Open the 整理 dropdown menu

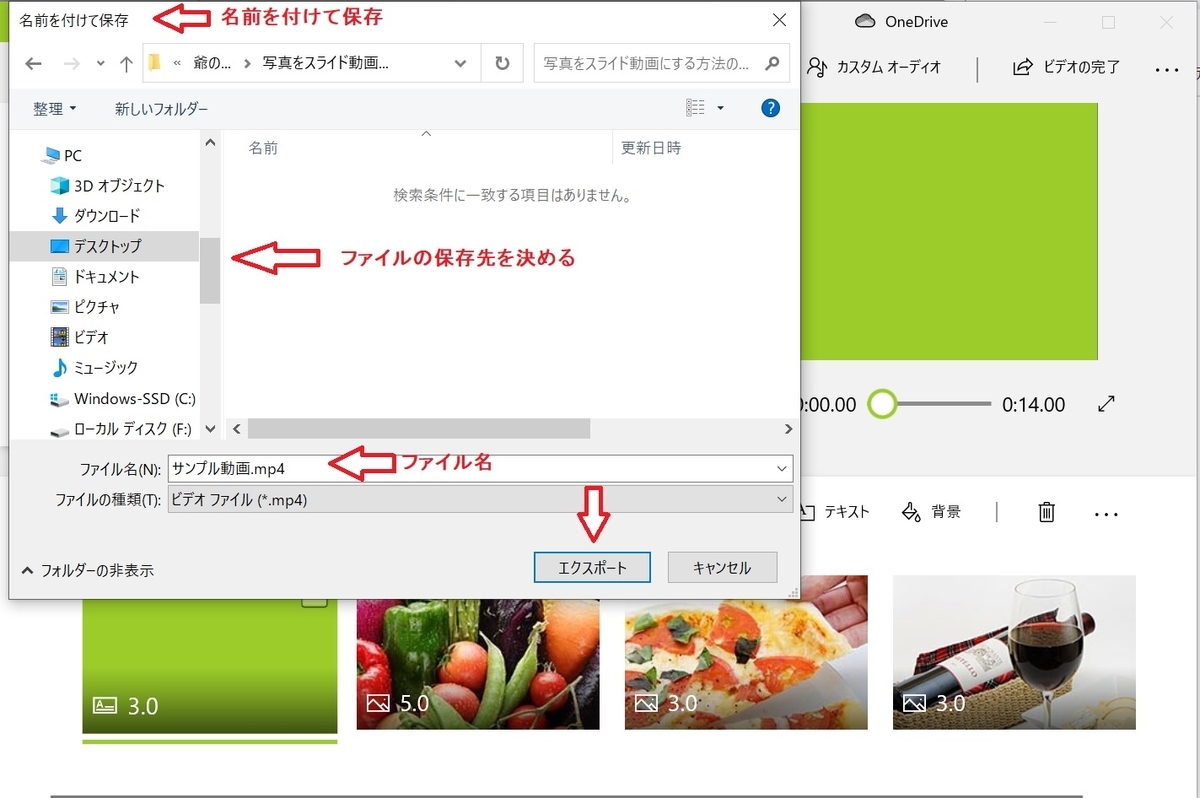52,107
